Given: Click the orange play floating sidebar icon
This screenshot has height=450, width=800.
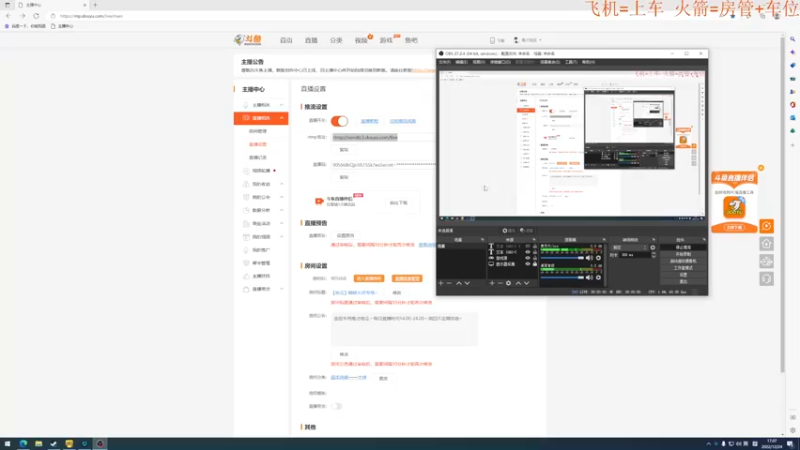Looking at the screenshot, I should [766, 226].
